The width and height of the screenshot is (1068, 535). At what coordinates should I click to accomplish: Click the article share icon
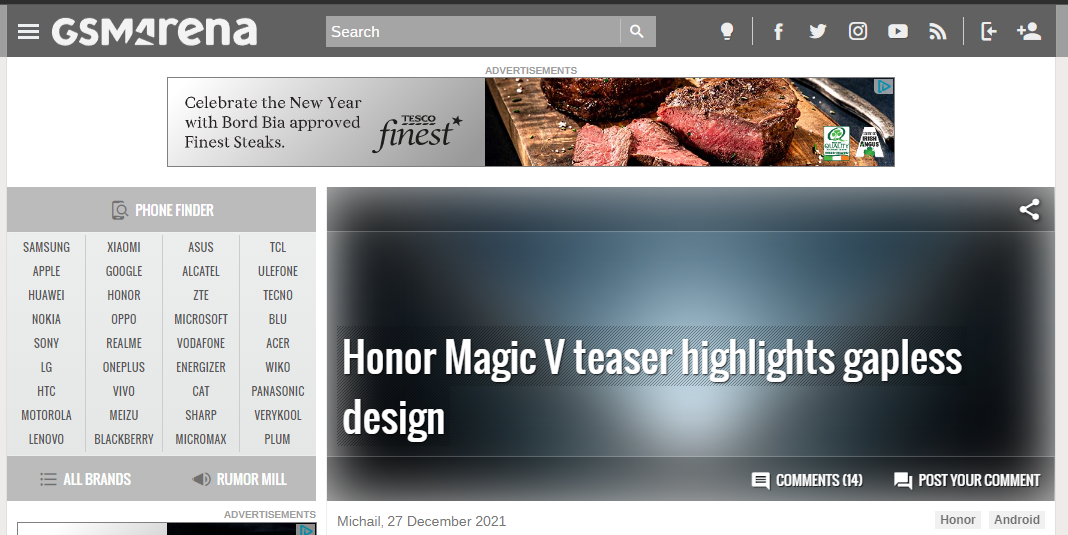[1029, 209]
